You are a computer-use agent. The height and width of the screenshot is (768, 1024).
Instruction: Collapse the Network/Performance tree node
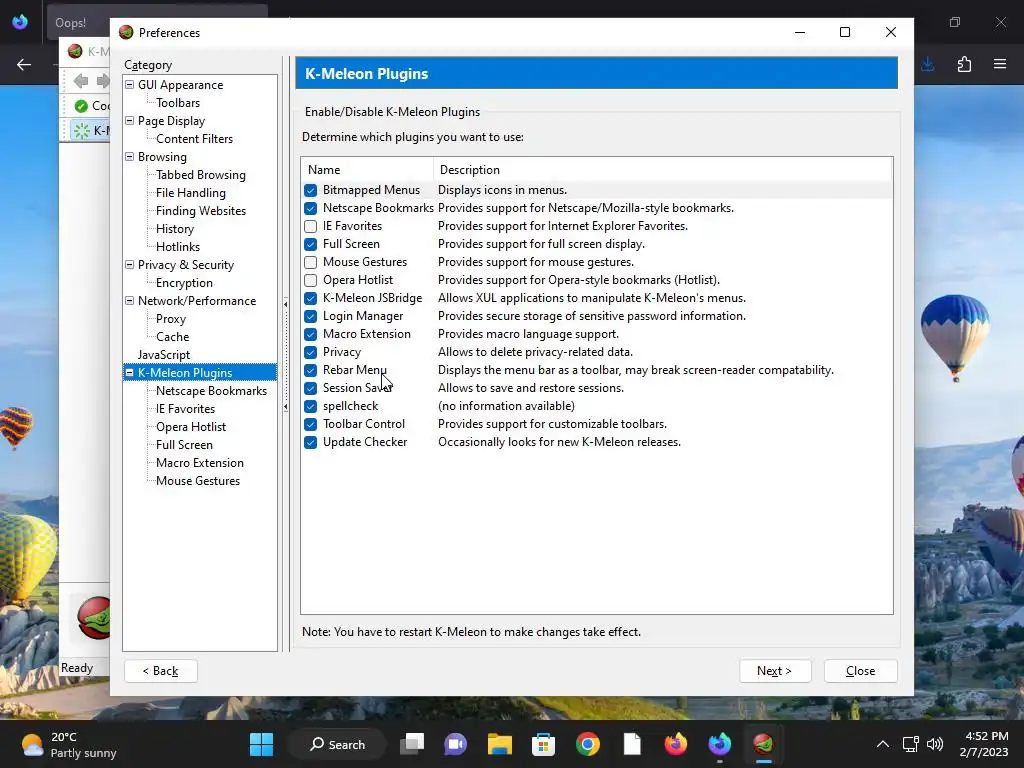(x=129, y=300)
